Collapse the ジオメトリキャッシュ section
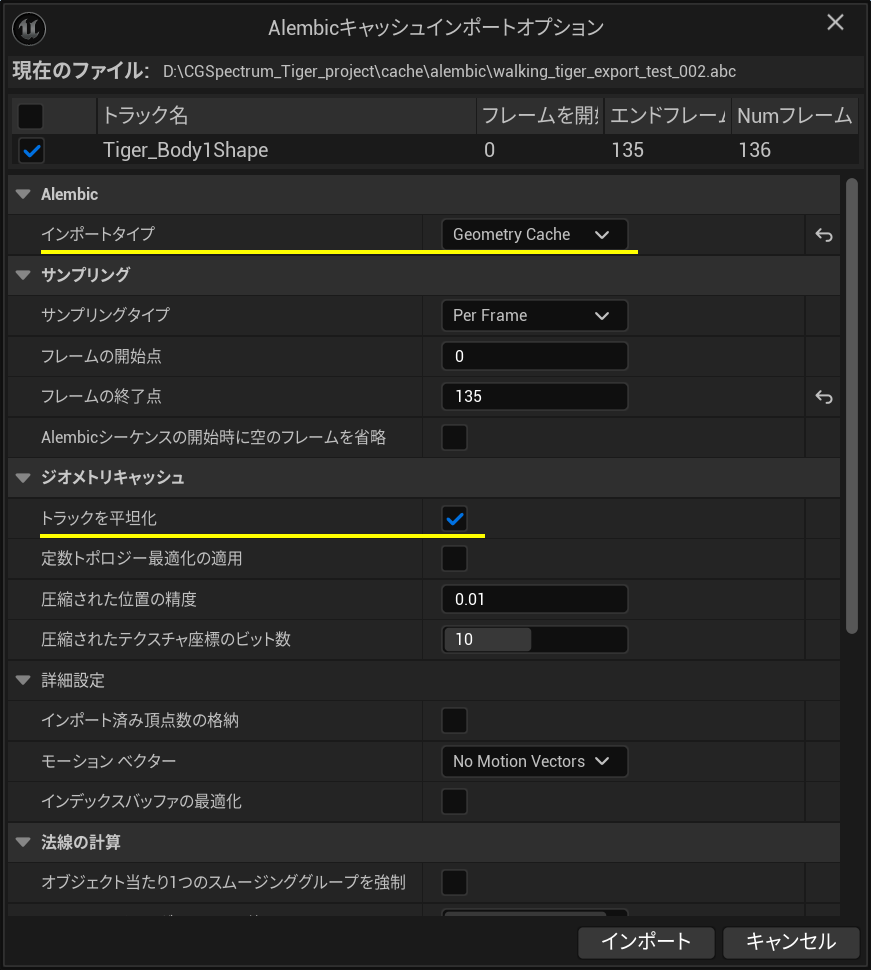The image size is (871, 970). [x=24, y=478]
